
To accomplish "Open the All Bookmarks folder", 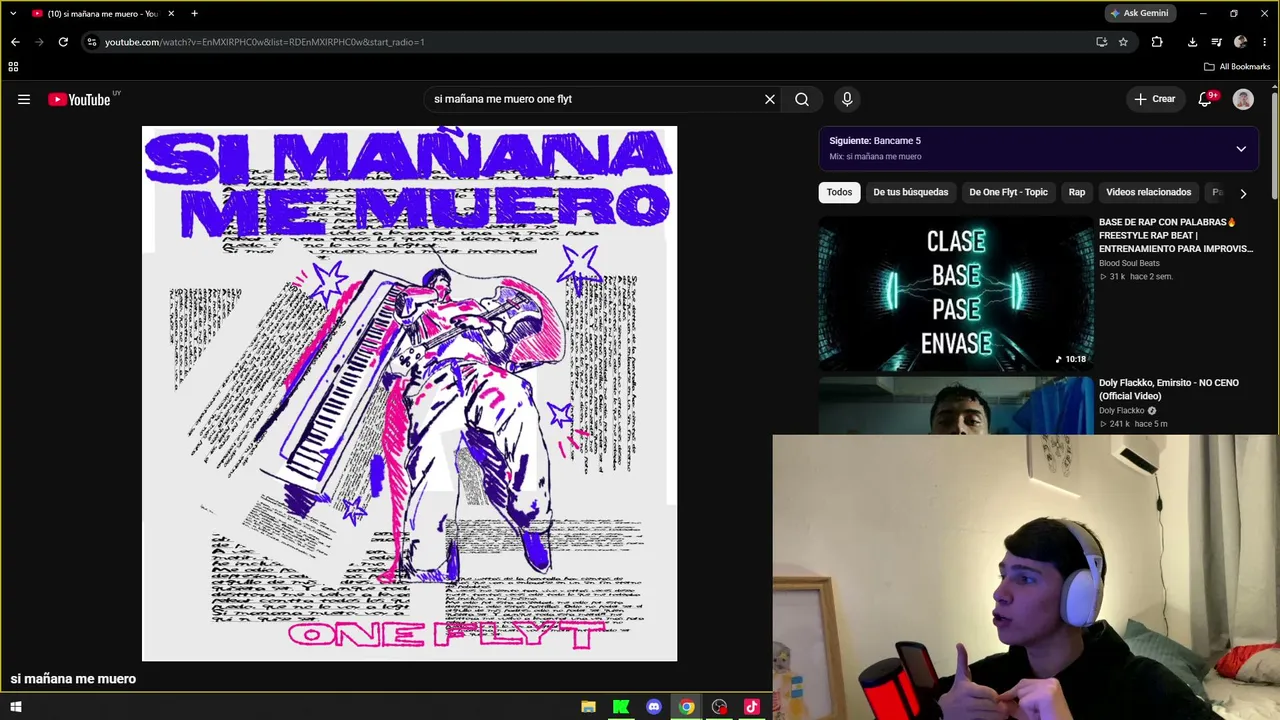I will tap(1237, 67).
